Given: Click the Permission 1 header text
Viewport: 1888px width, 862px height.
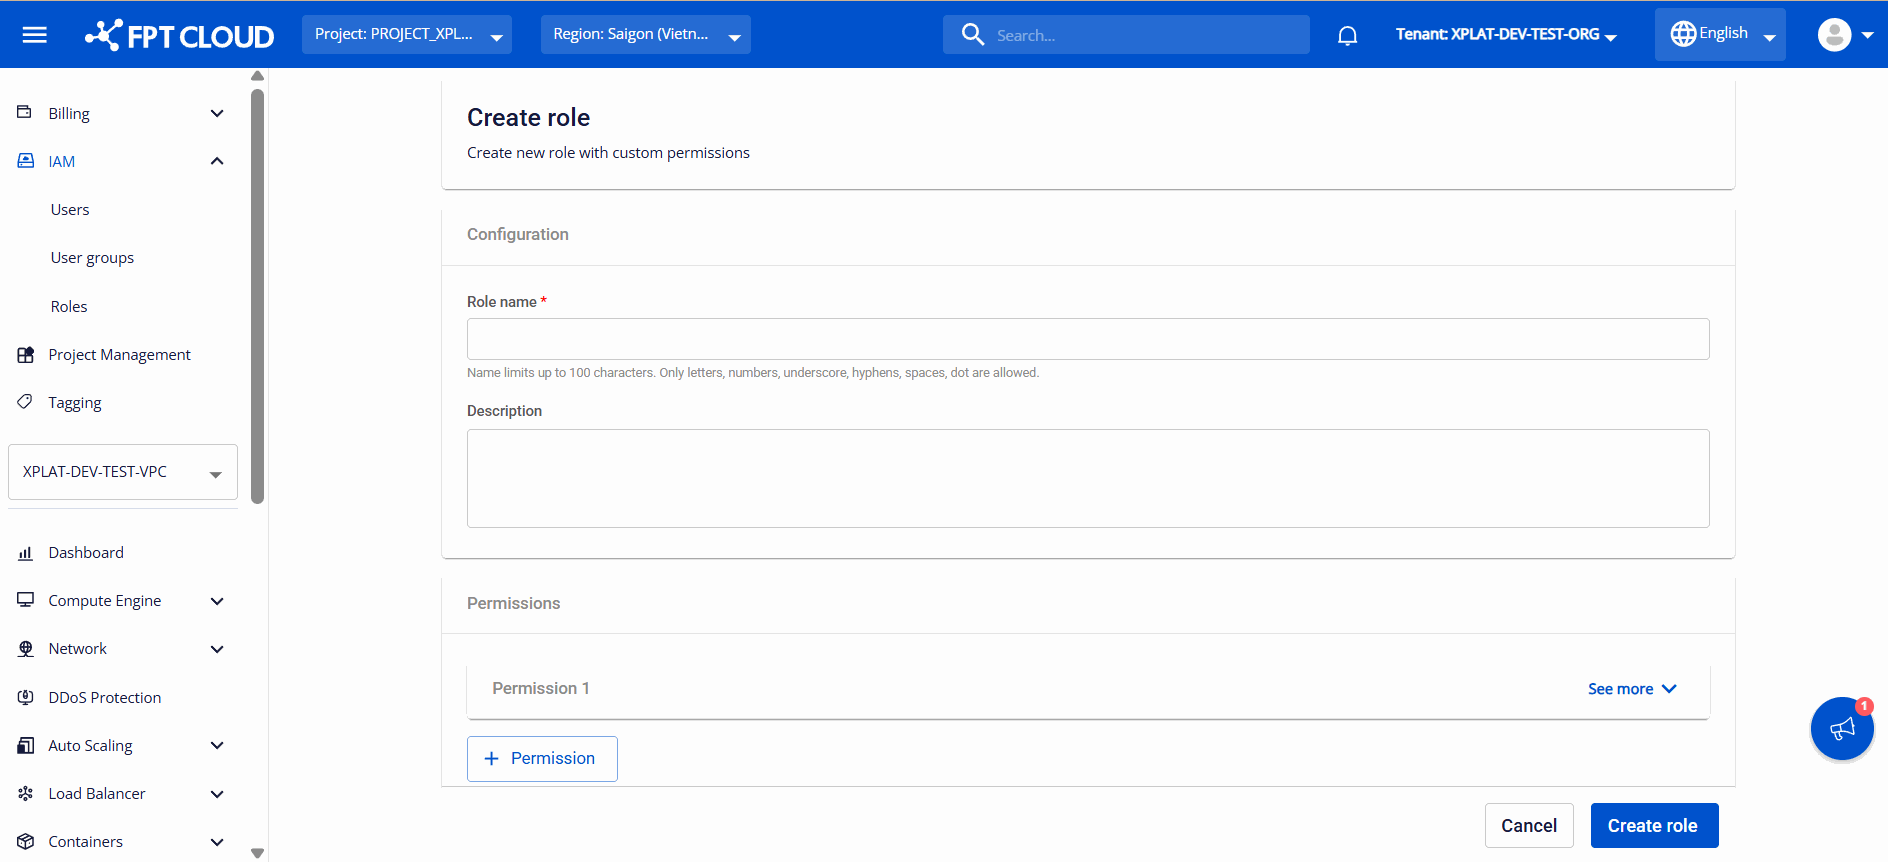Looking at the screenshot, I should point(541,689).
